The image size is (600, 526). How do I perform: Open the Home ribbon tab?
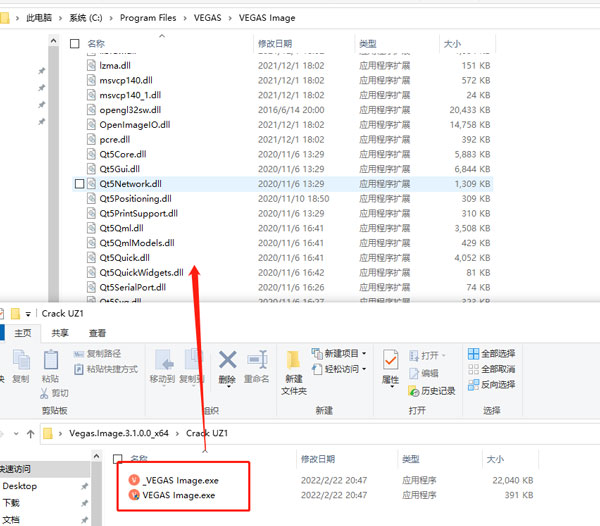tap(23, 333)
